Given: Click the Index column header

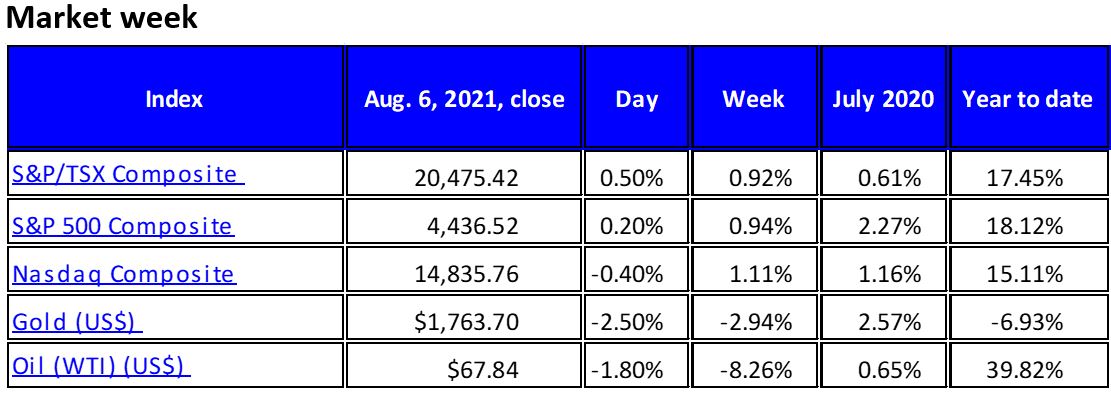Looking at the screenshot, I should click(x=174, y=98).
